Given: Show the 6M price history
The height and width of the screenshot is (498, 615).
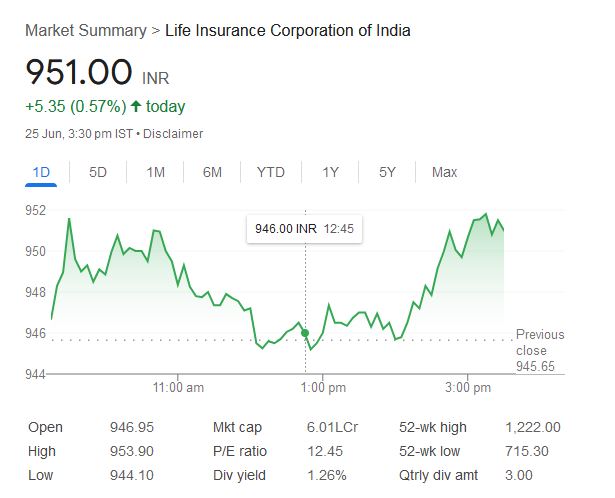Looking at the screenshot, I should pos(212,172).
